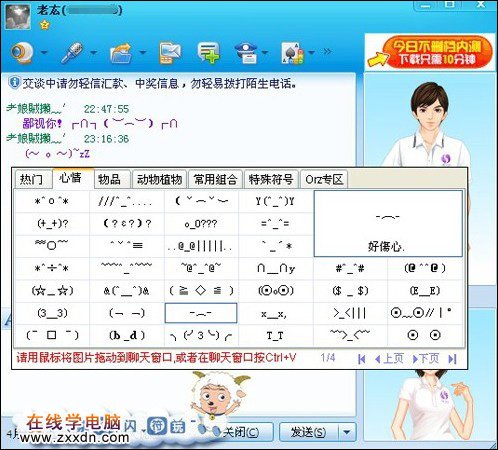The height and width of the screenshot is (450, 498).
Task: Expand more toolbar items chevron
Action: 327,52
